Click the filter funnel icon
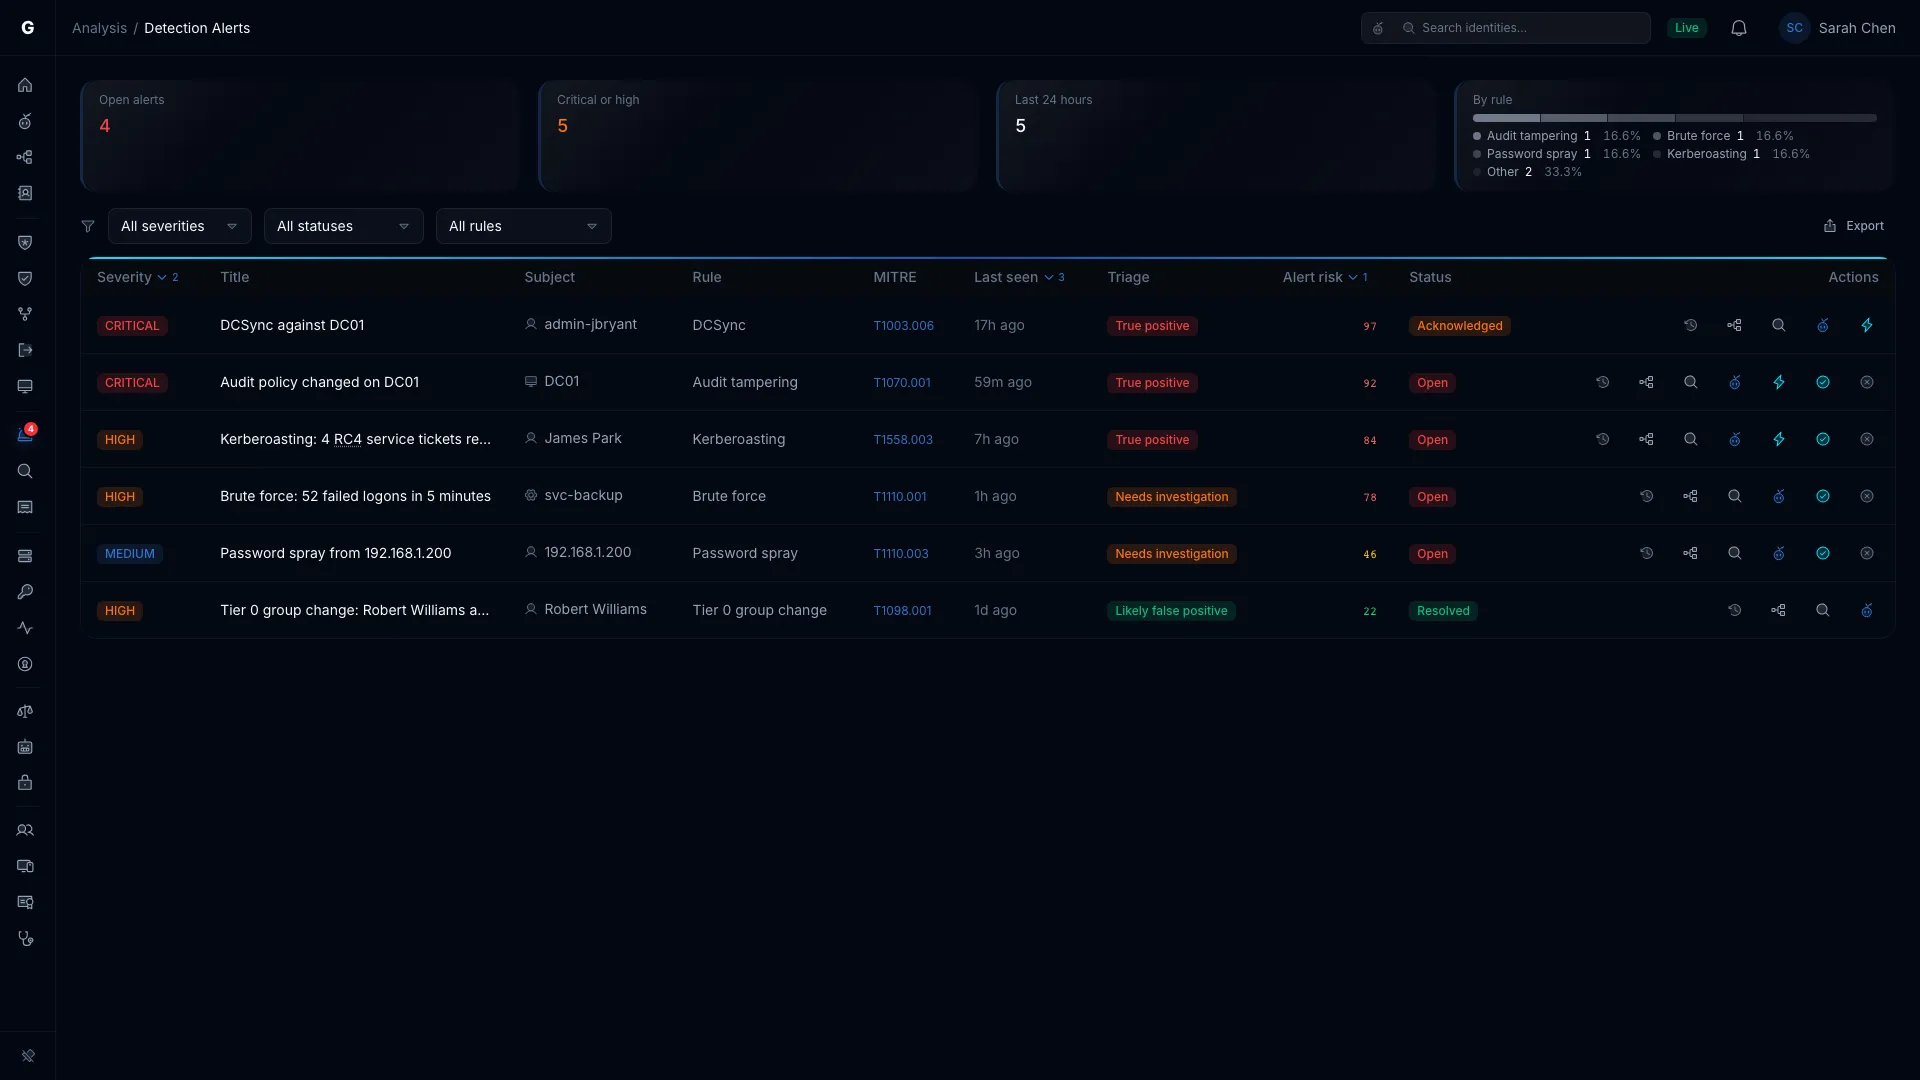The width and height of the screenshot is (1920, 1080). click(x=88, y=226)
